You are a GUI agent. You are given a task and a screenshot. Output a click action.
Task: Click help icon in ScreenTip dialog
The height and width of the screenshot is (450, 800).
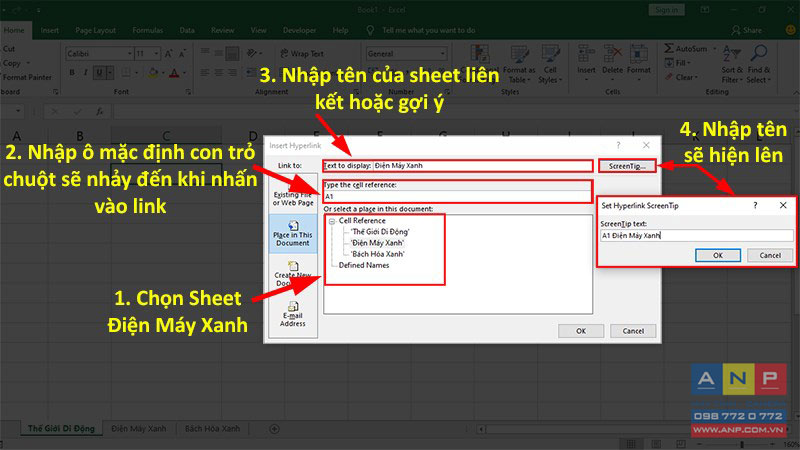point(755,205)
